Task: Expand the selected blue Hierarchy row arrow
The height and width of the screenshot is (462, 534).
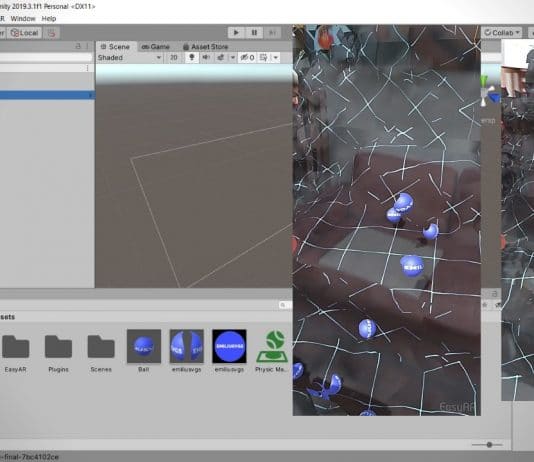Action: pyautogui.click(x=91, y=95)
